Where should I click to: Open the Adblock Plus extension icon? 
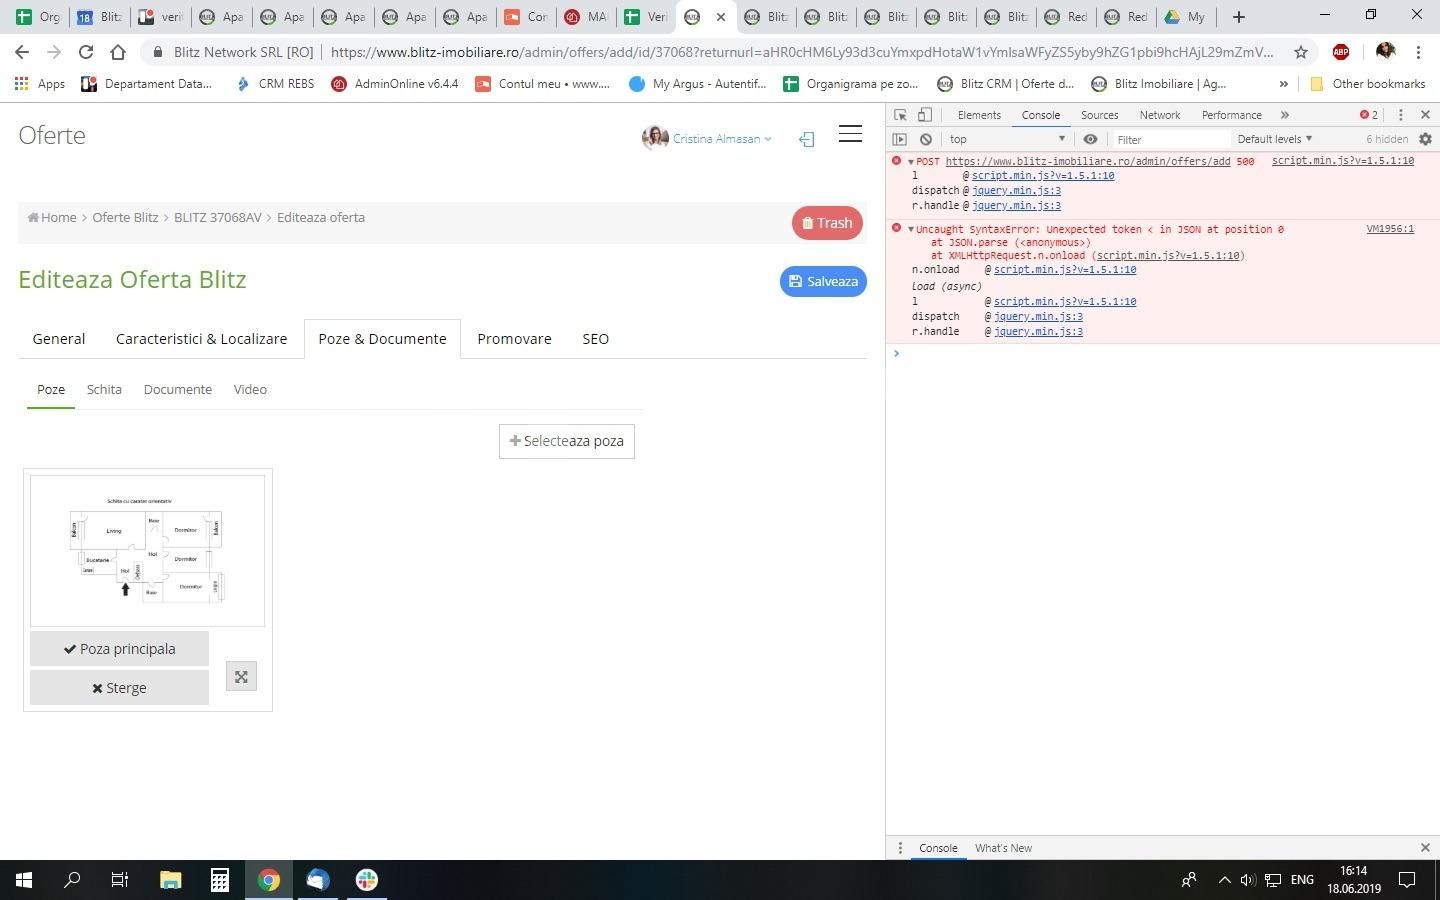point(1341,52)
